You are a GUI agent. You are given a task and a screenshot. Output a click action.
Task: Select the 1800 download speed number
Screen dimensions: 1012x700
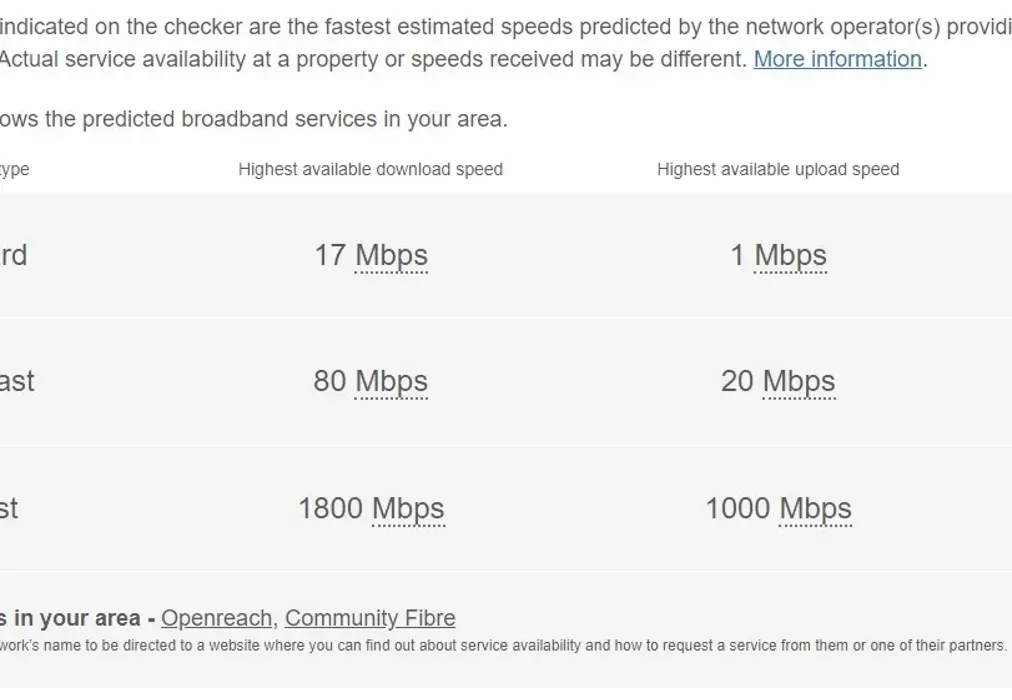click(x=331, y=509)
